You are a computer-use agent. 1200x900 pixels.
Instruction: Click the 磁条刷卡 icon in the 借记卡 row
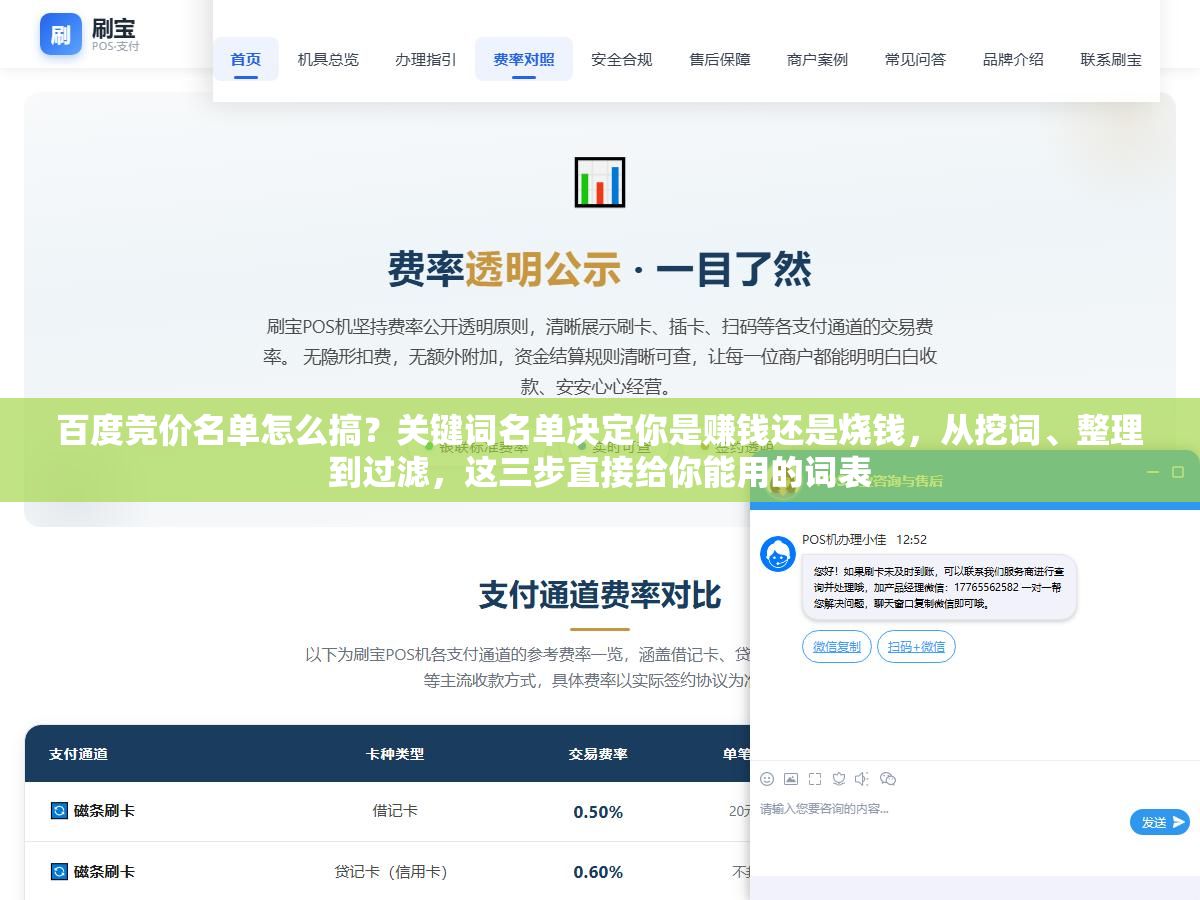[x=59, y=810]
